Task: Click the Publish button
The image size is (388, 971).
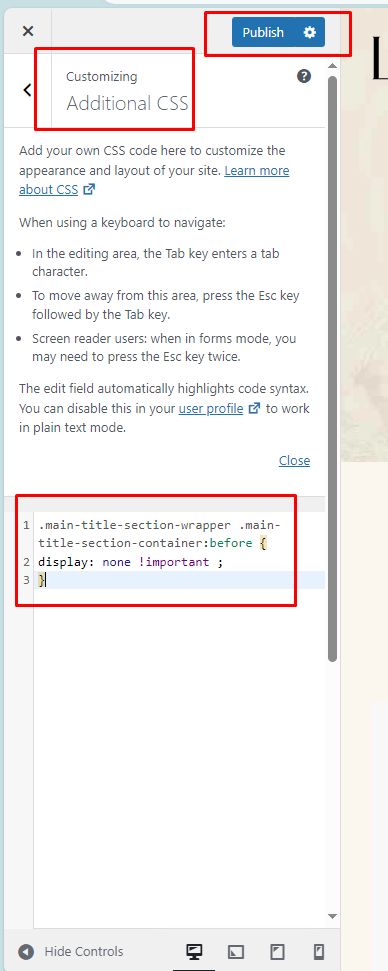Action: (264, 32)
